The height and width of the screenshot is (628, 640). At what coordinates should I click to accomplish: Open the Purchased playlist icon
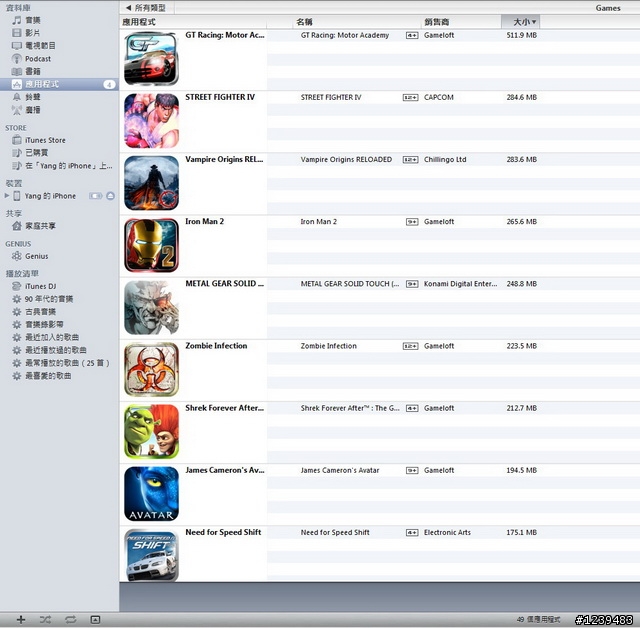pyautogui.click(x=17, y=153)
